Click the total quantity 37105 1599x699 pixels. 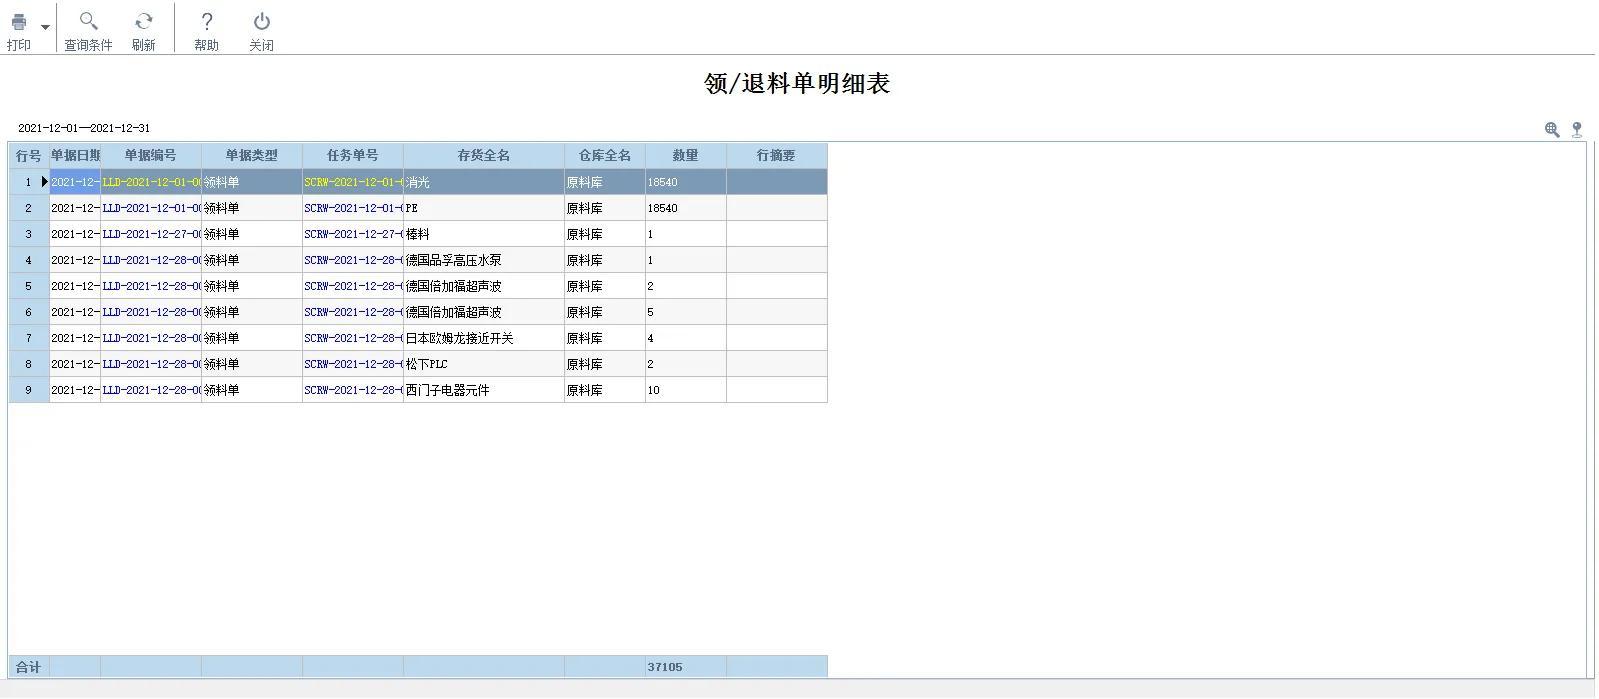686,667
